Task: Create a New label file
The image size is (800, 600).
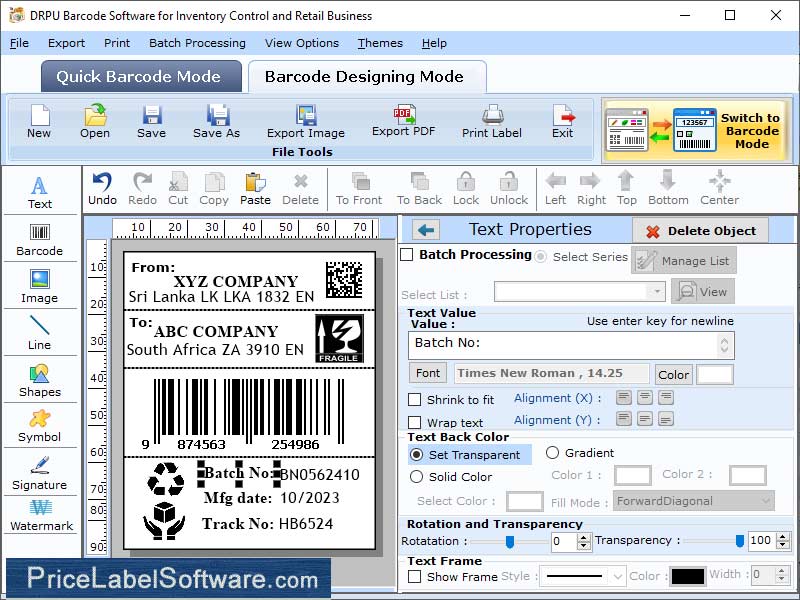Action: coord(39,121)
